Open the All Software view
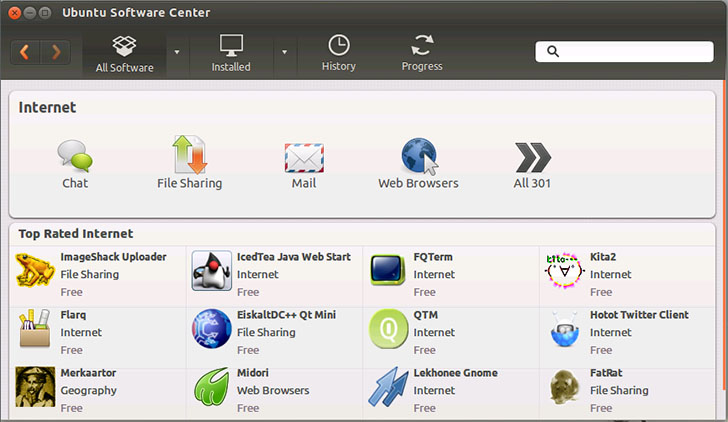Image resolution: width=728 pixels, height=422 pixels. (124, 54)
